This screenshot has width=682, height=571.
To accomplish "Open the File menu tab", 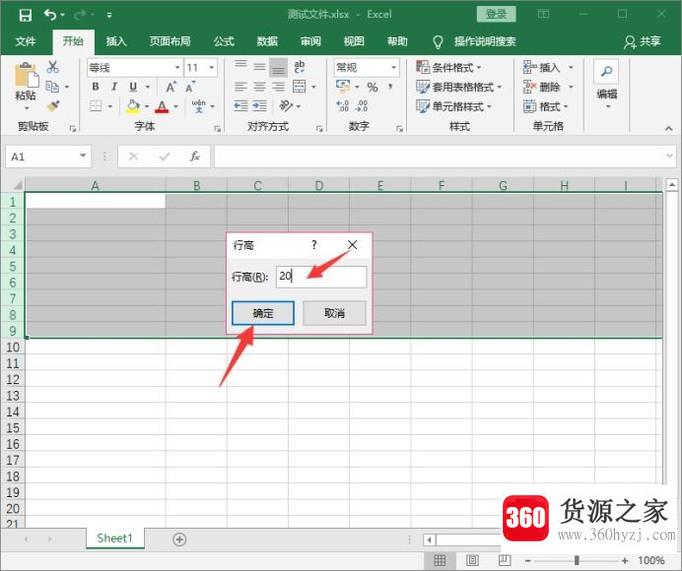I will point(25,41).
